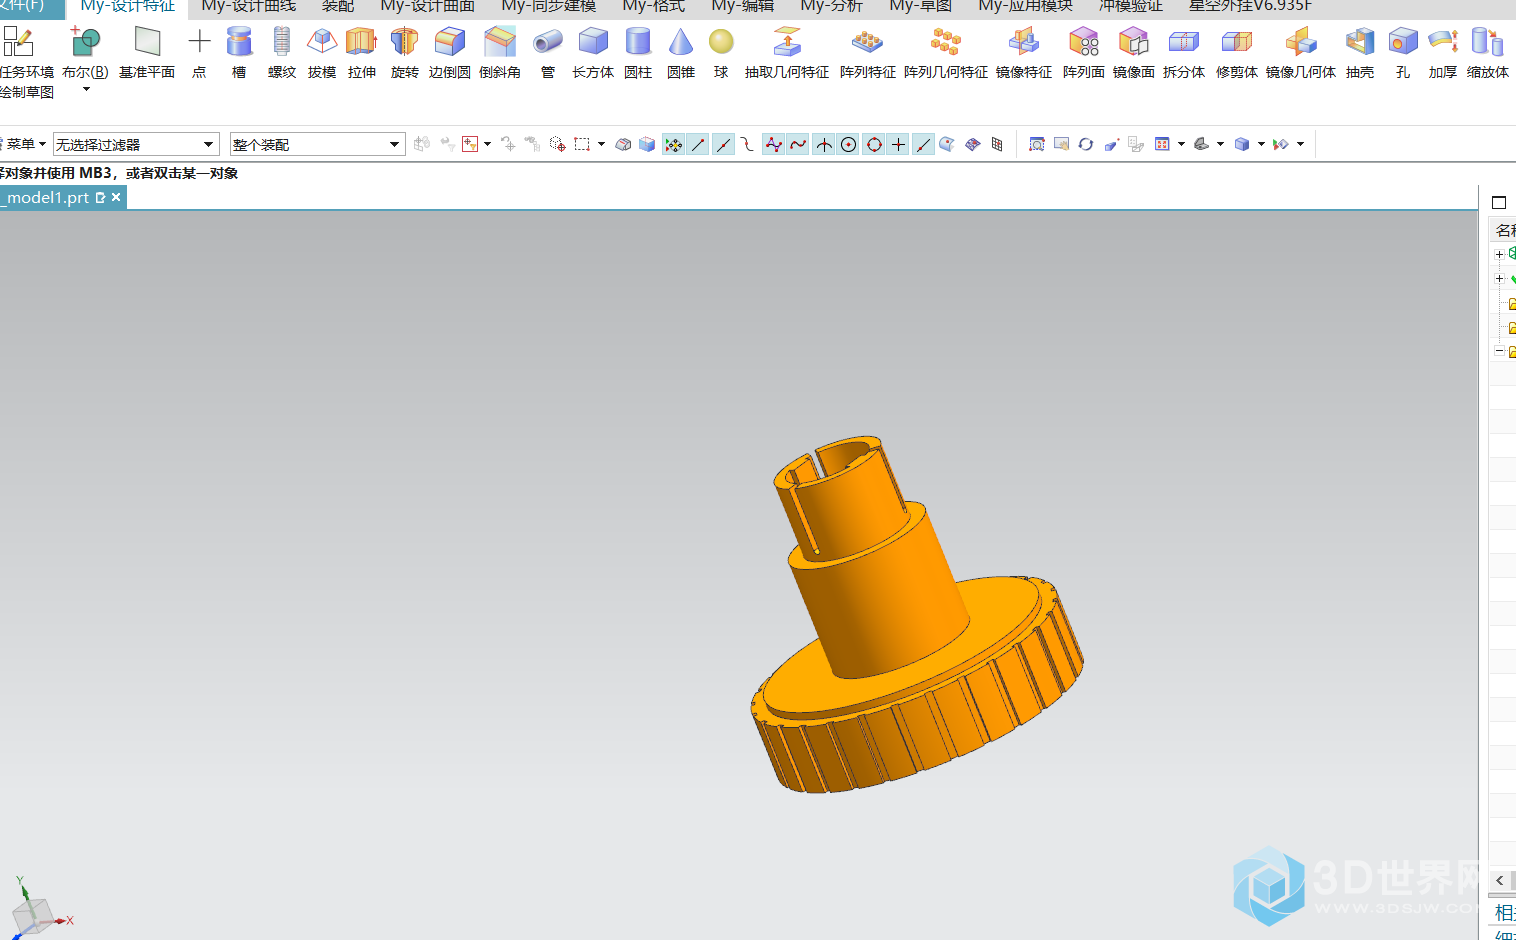
Task: Open the 阵列面 pattern face tool
Action: tap(1084, 53)
